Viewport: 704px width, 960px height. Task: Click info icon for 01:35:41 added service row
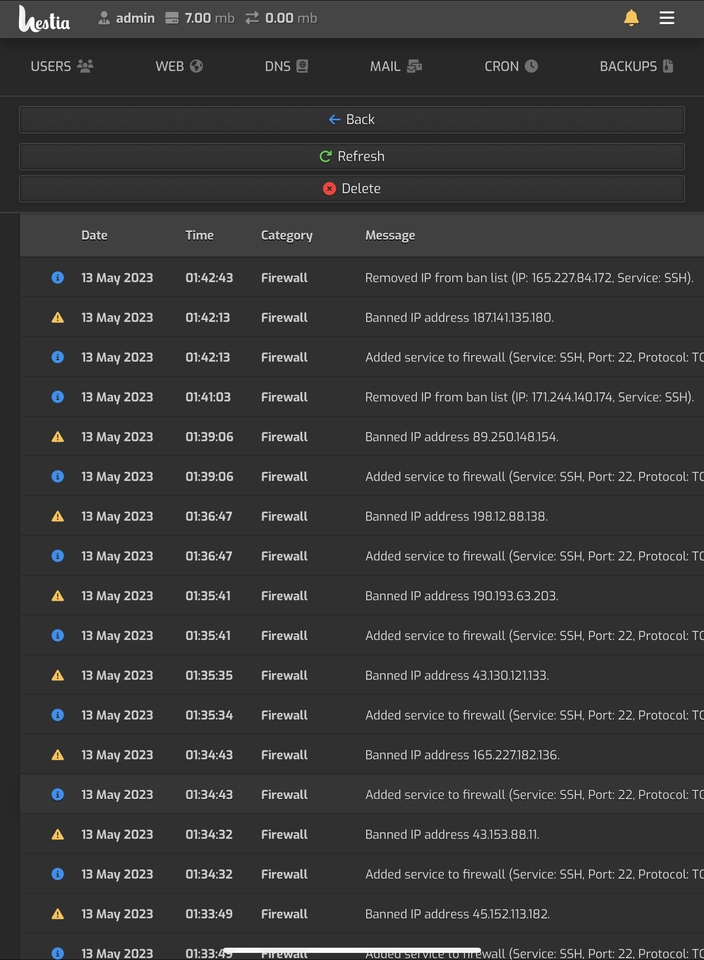coord(58,636)
